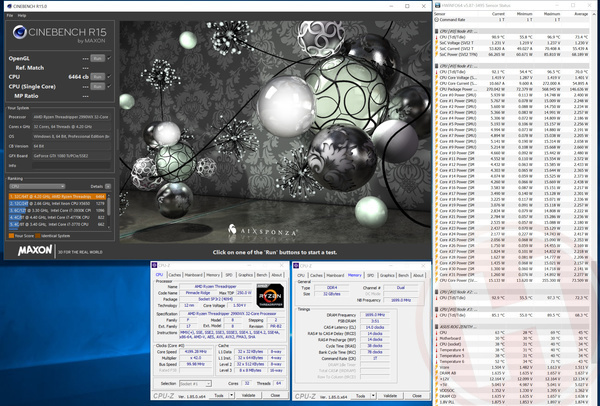Viewport: 600px width, 406px height.
Task: Click Close button in left CPU-Z
Action: pyautogui.click(x=275, y=395)
